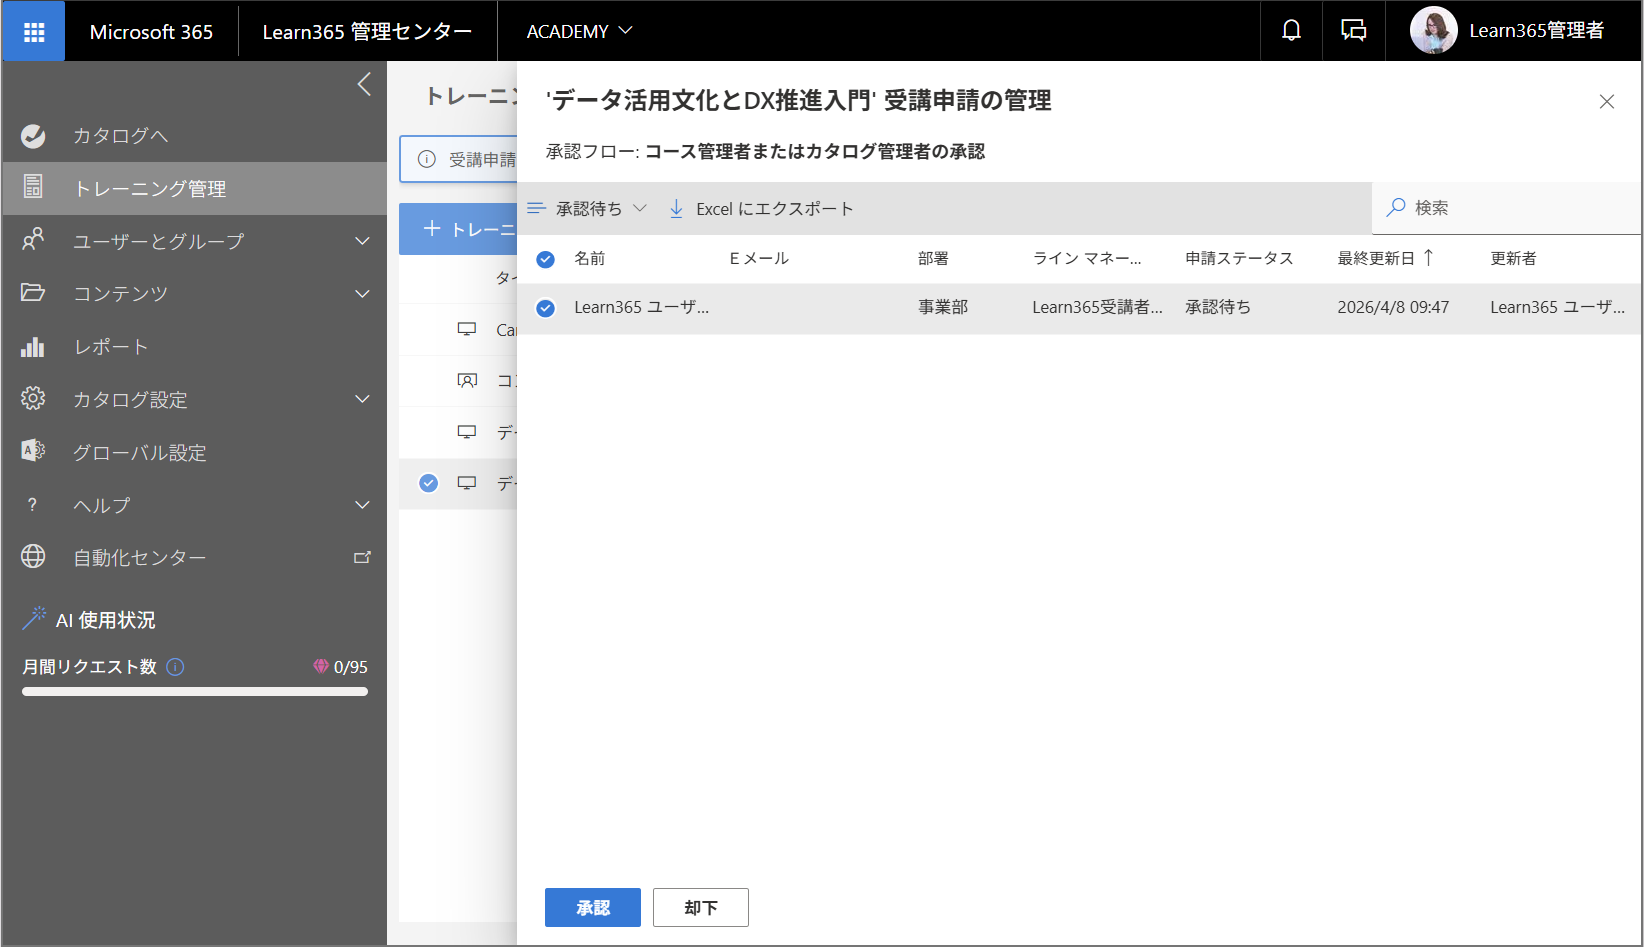Close the 受講申請の管理 panel
1644x947 pixels.
point(1607,101)
